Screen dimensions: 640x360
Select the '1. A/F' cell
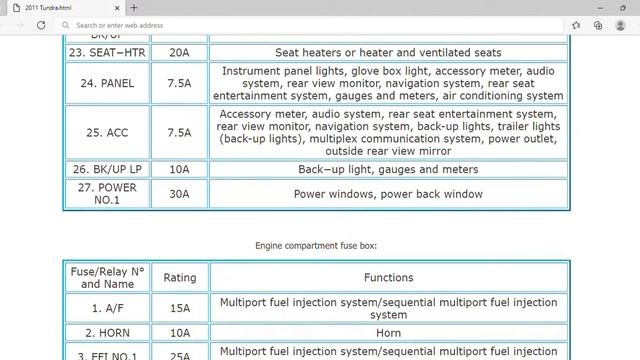point(107,308)
